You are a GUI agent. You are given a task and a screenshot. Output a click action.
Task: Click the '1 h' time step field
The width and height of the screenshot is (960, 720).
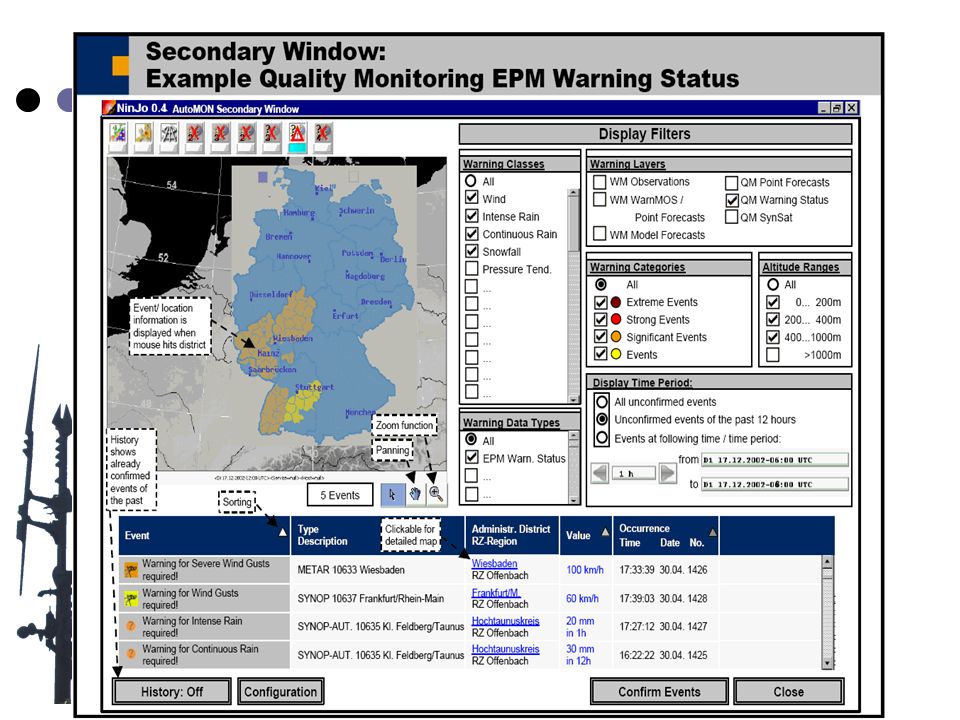coord(634,473)
